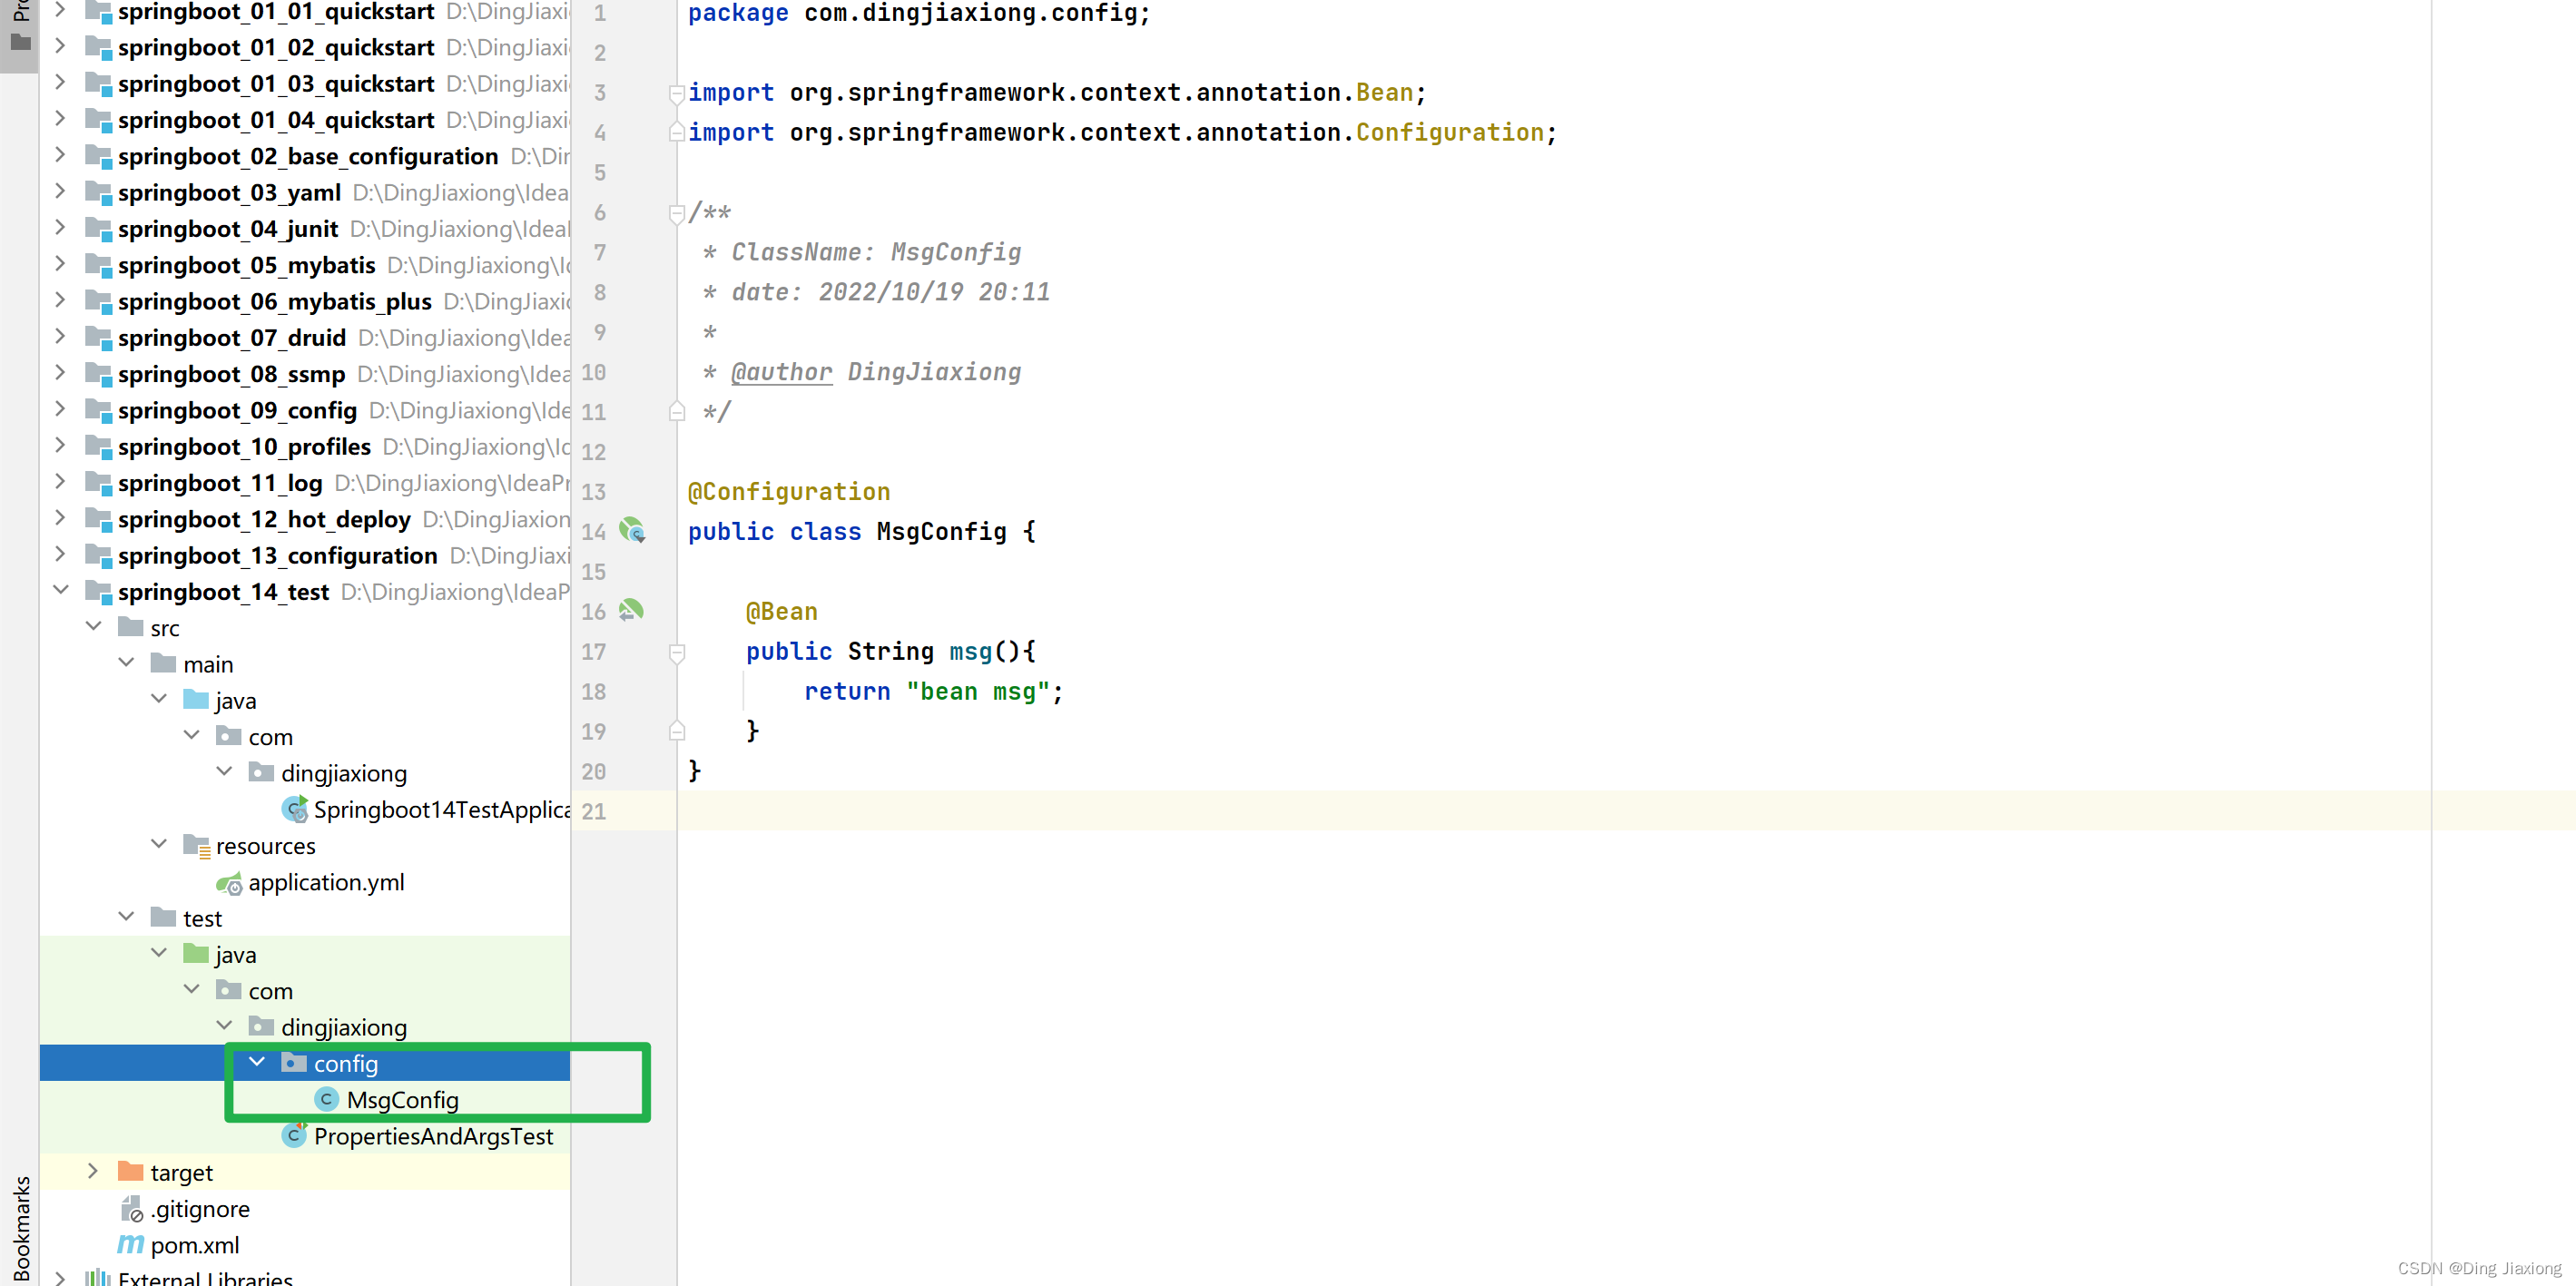Collapse the config package
2576x1286 pixels.
pyautogui.click(x=257, y=1062)
